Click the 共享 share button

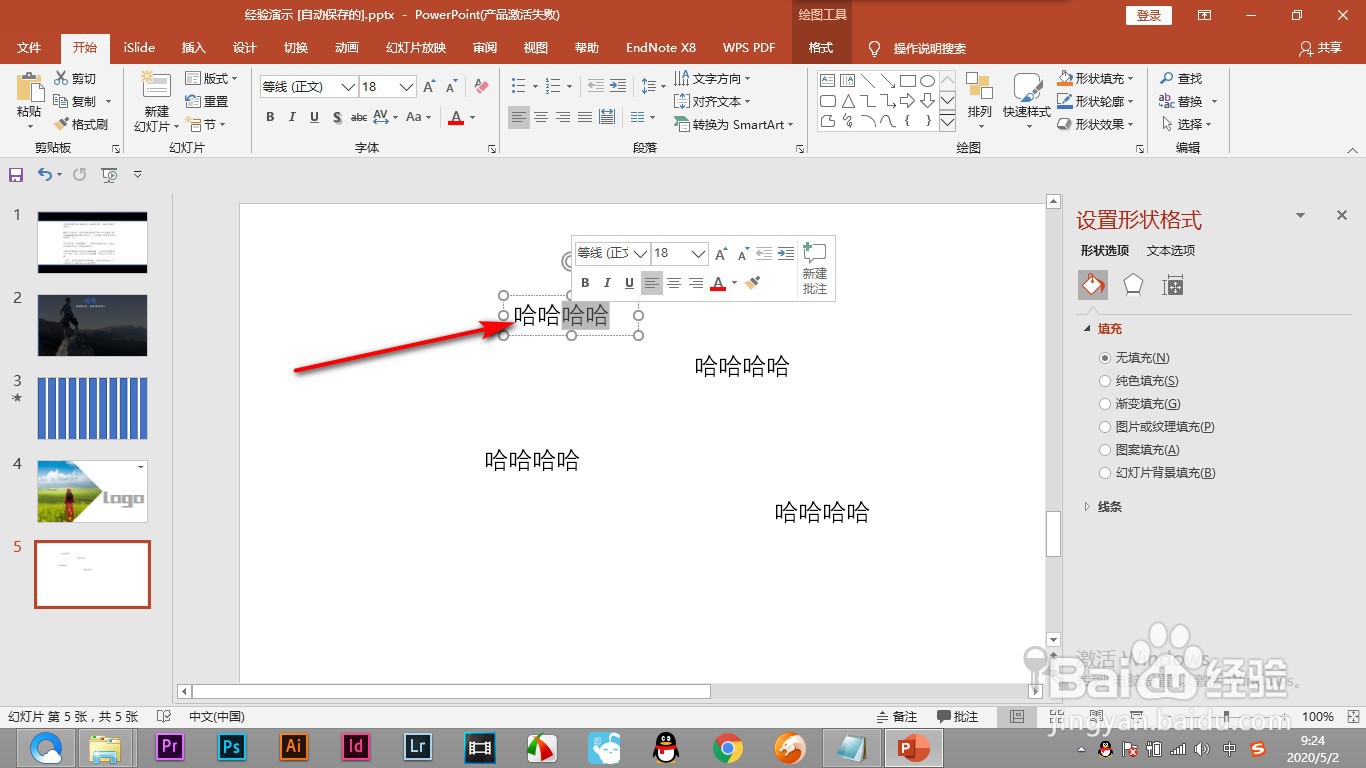(1320, 48)
